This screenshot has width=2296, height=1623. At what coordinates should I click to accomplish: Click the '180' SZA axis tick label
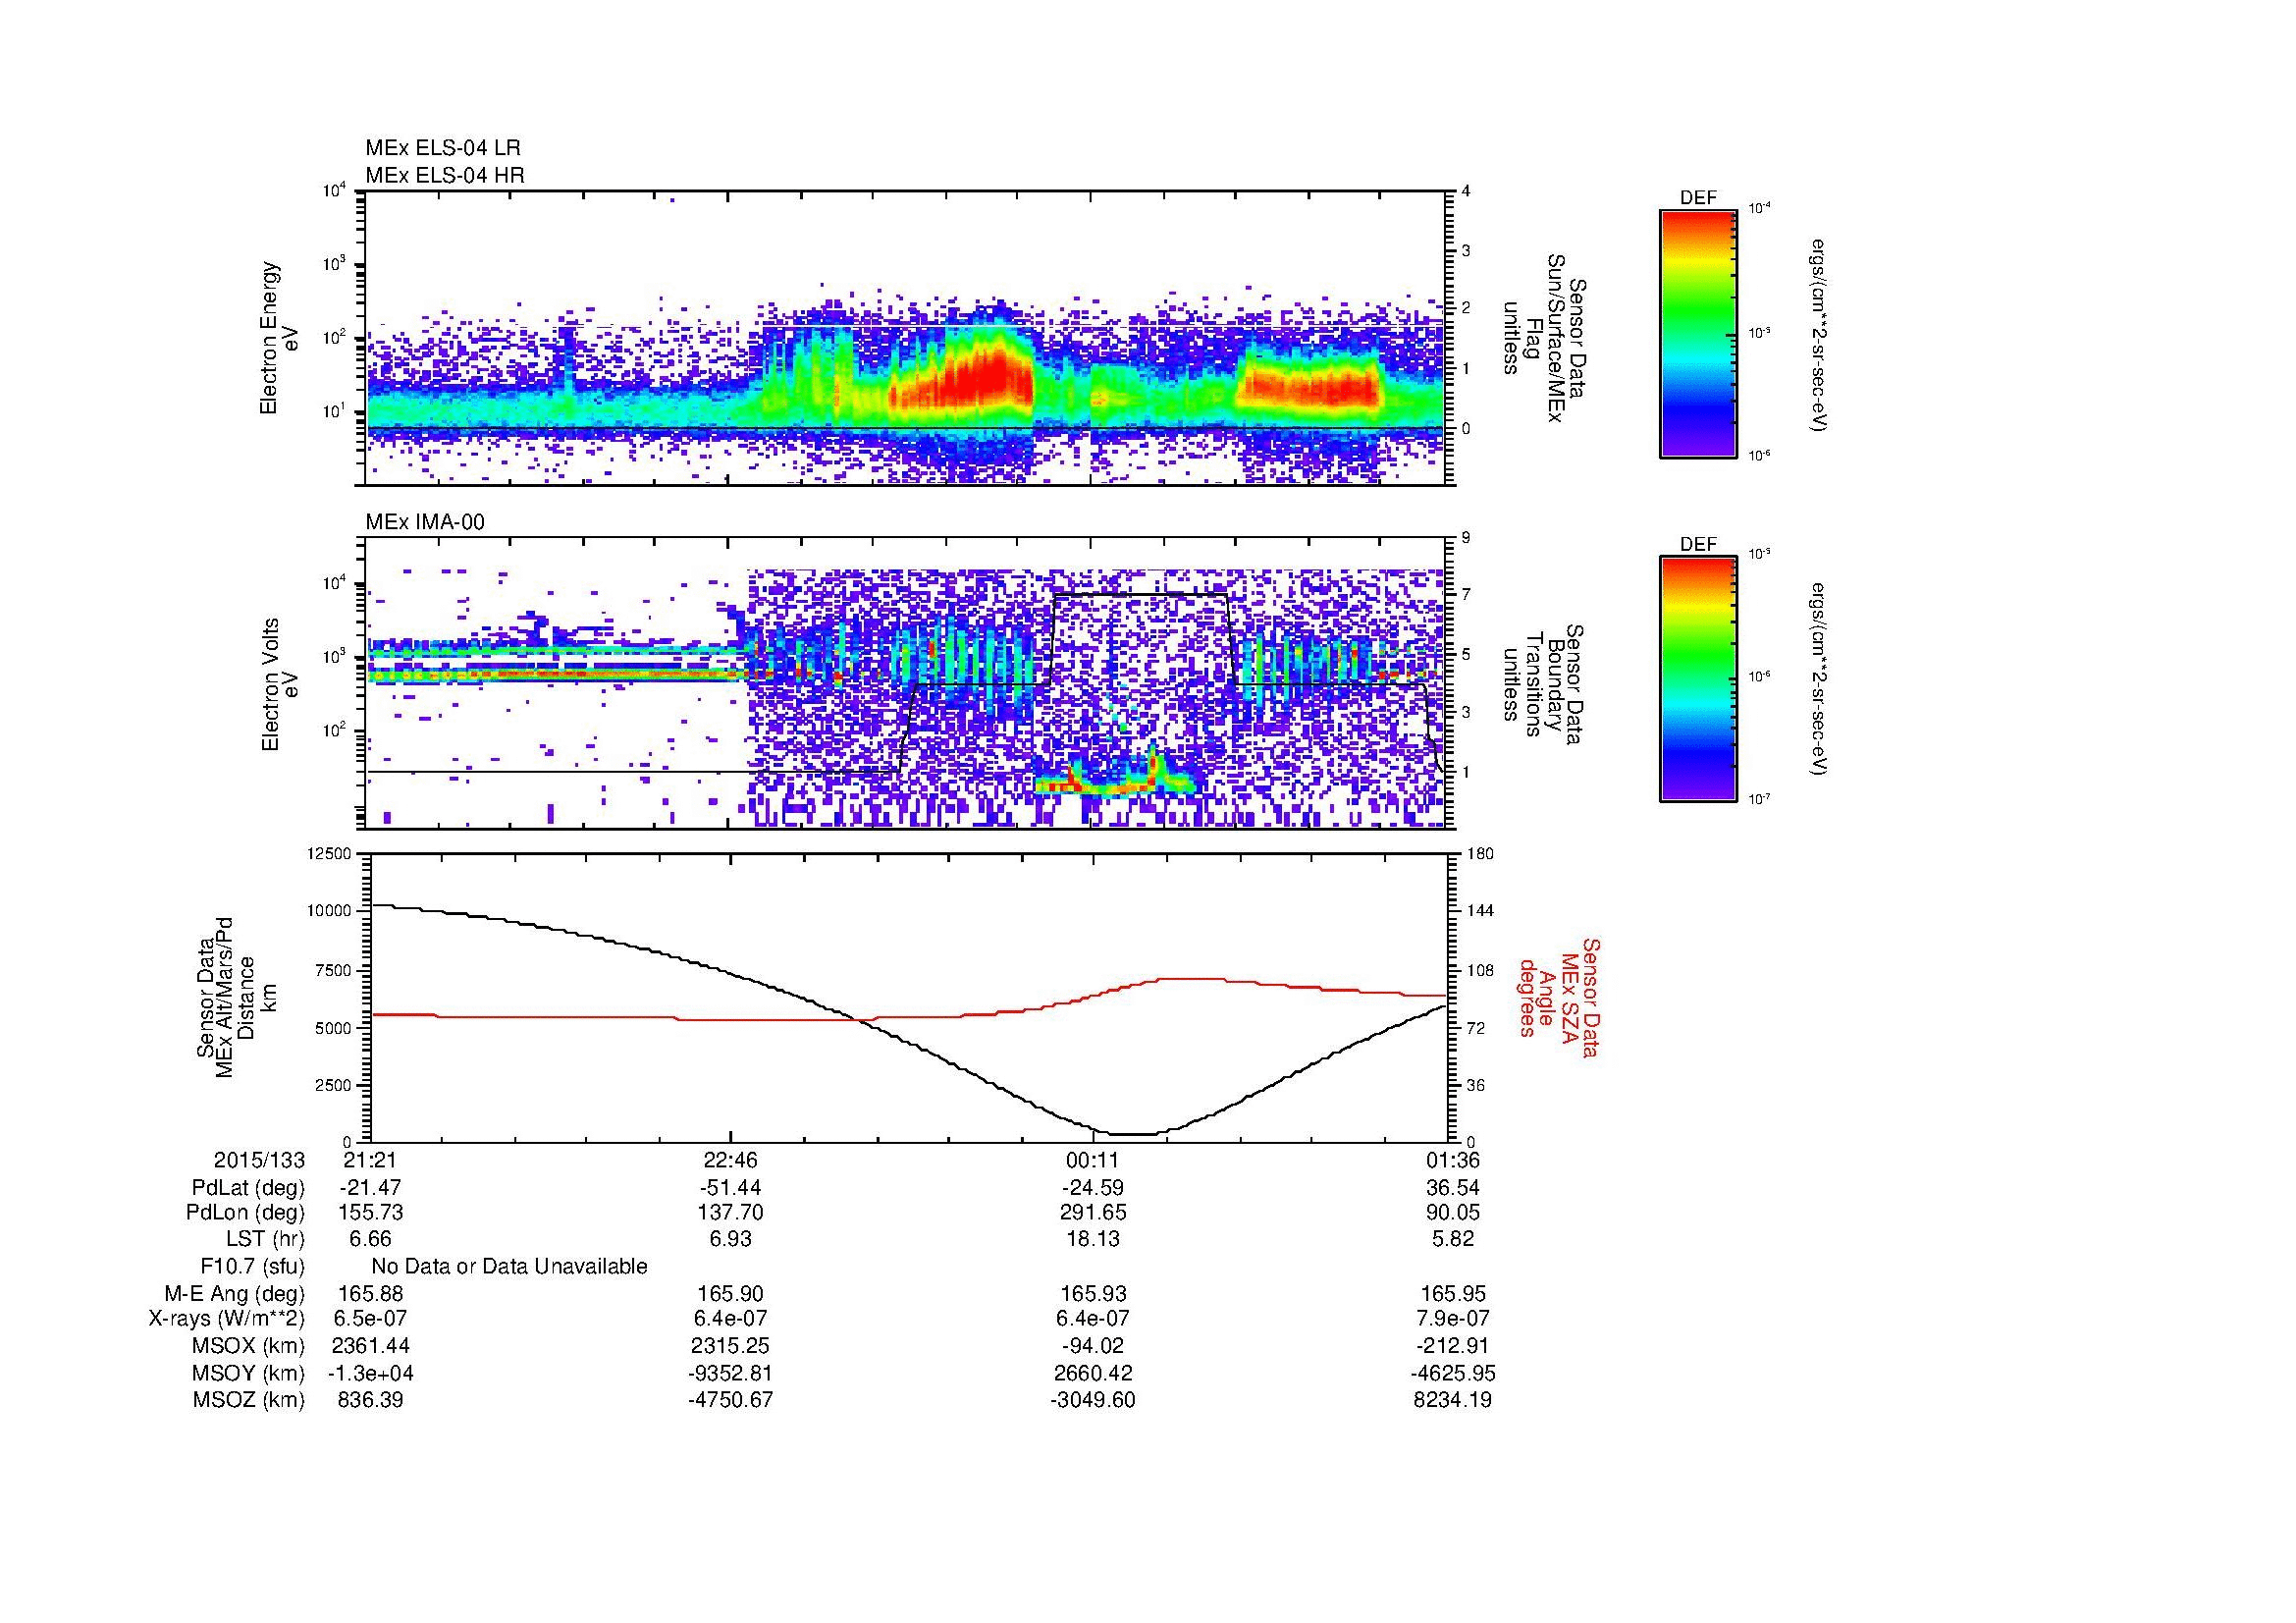pyautogui.click(x=1480, y=853)
